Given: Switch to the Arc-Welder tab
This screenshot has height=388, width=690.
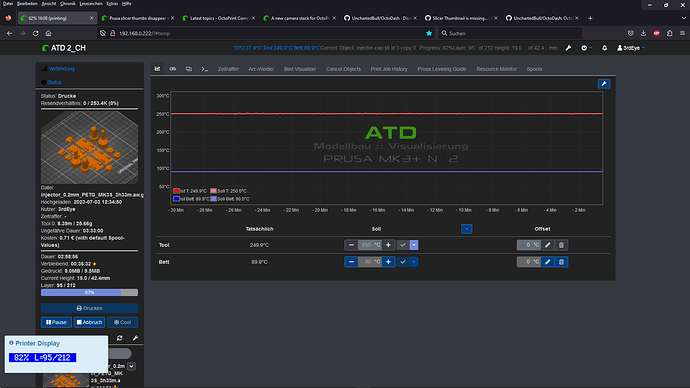Looking at the screenshot, I should [x=261, y=69].
